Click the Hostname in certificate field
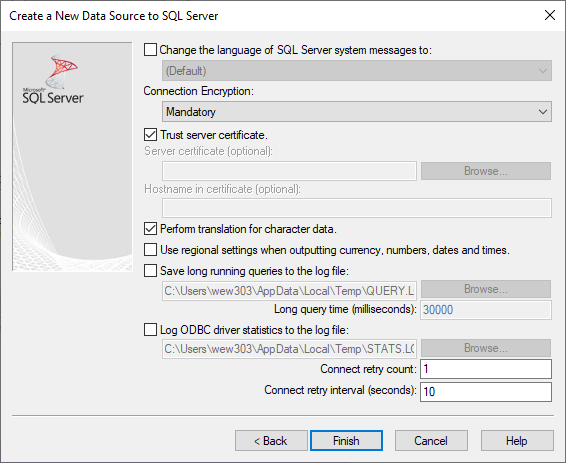This screenshot has height=463, width=566. (357, 208)
